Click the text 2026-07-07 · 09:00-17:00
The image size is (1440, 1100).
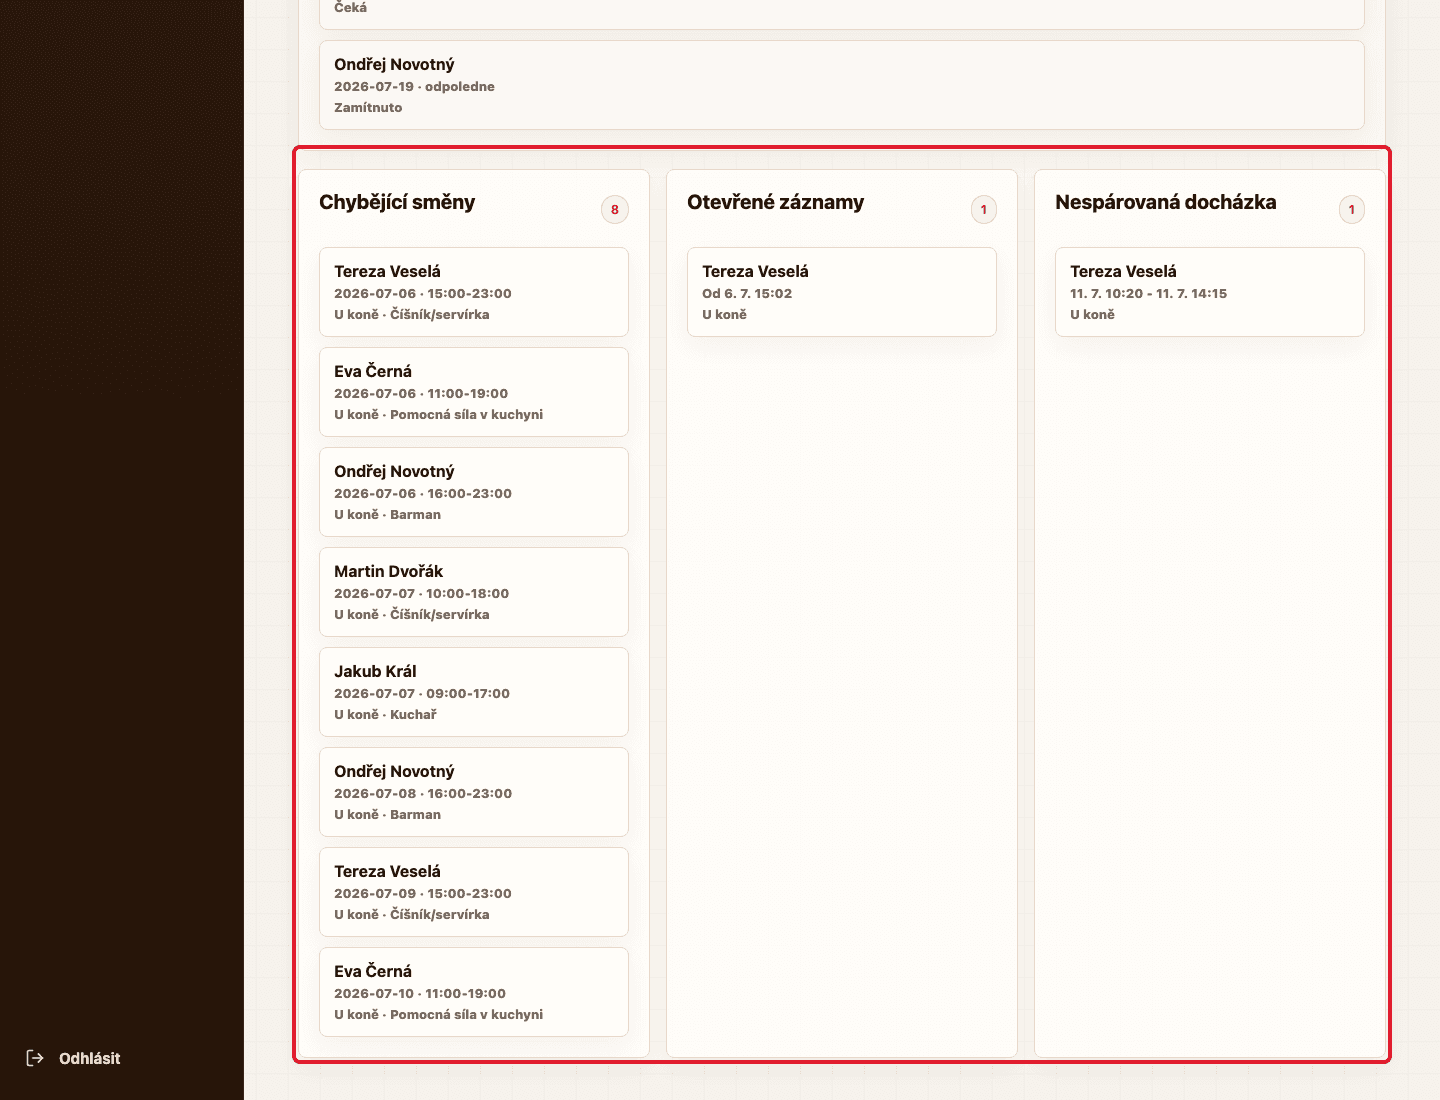pyautogui.click(x=422, y=693)
